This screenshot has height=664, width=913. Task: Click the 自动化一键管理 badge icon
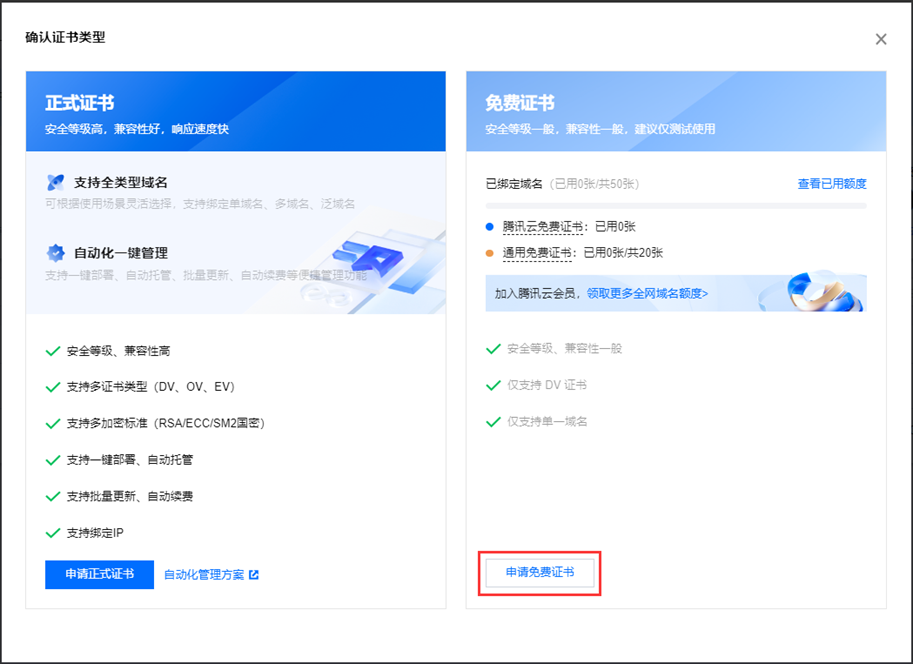[x=55, y=253]
